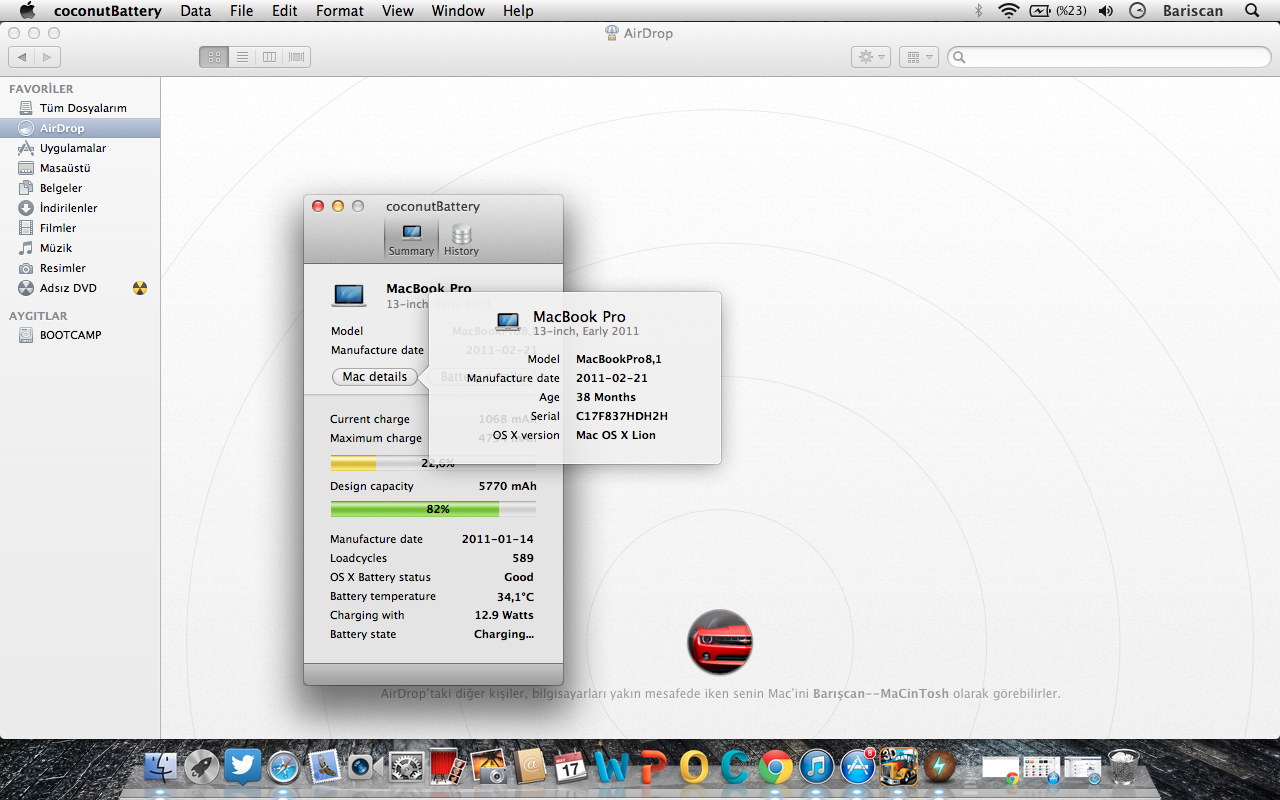Open the Finder action gear dropdown
1280x800 pixels.
870,57
